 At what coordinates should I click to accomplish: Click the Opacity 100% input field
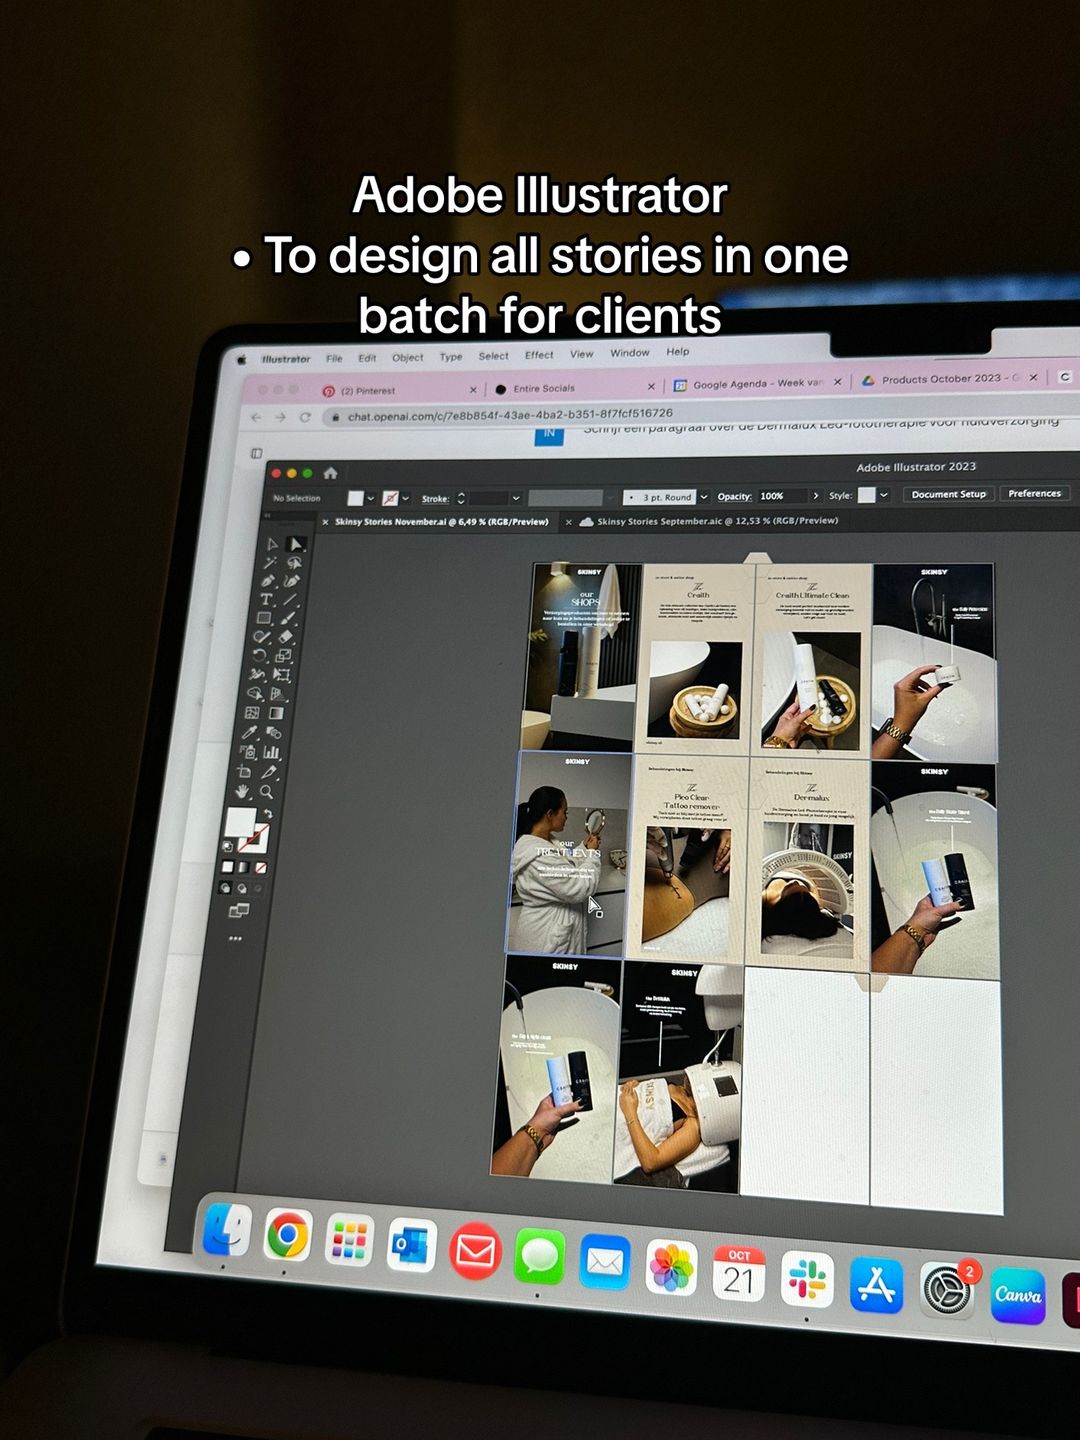[783, 496]
